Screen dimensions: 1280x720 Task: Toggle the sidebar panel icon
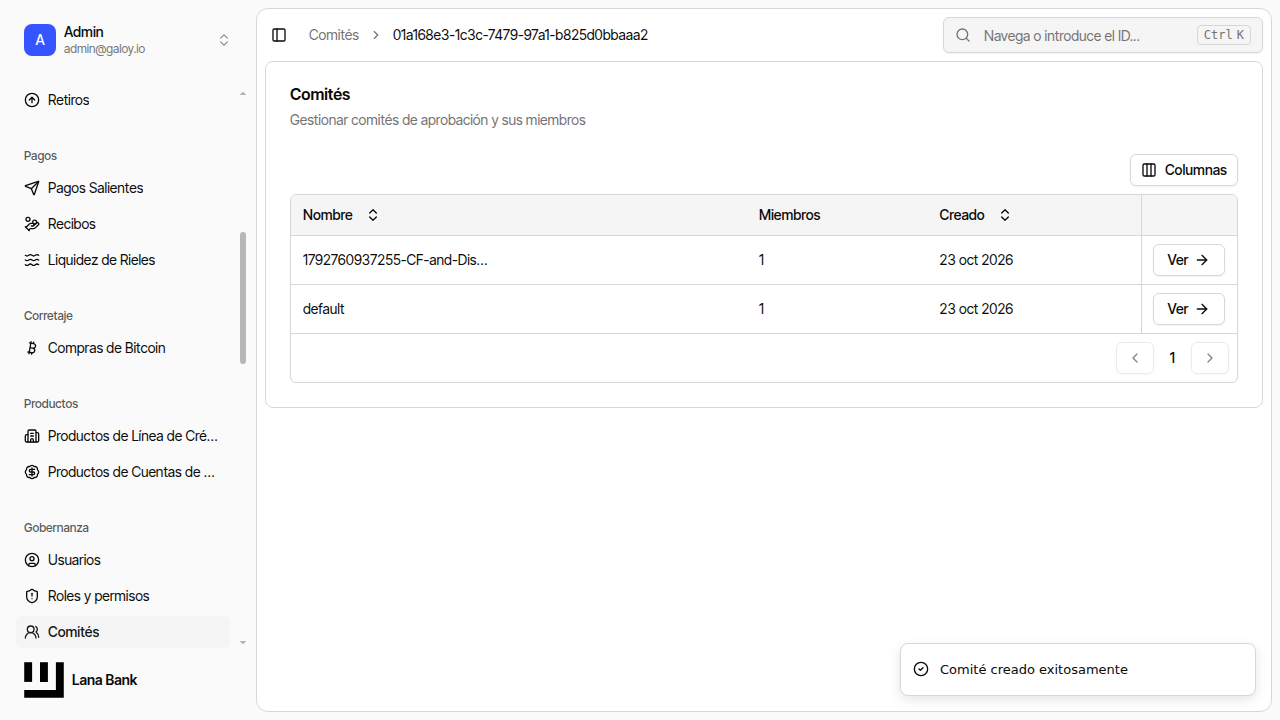[279, 35]
